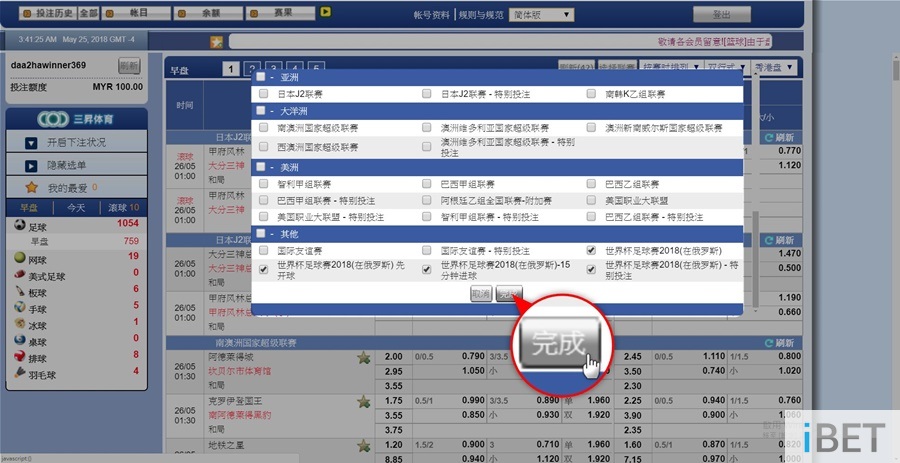Toggle the 美洲 group checkbox
Screen dimensions: 900x463
pyautogui.click(x=261, y=168)
